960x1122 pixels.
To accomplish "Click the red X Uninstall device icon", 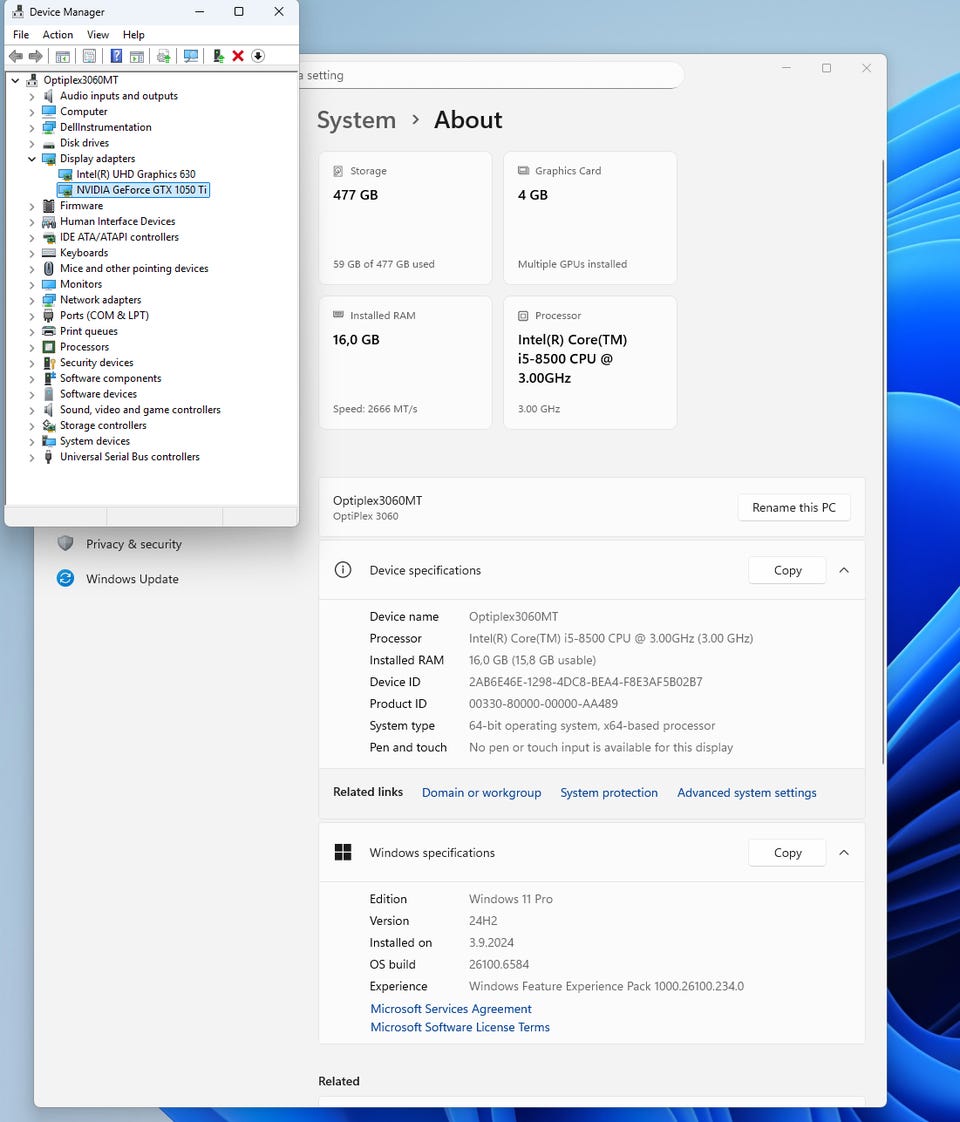I will click(x=238, y=56).
